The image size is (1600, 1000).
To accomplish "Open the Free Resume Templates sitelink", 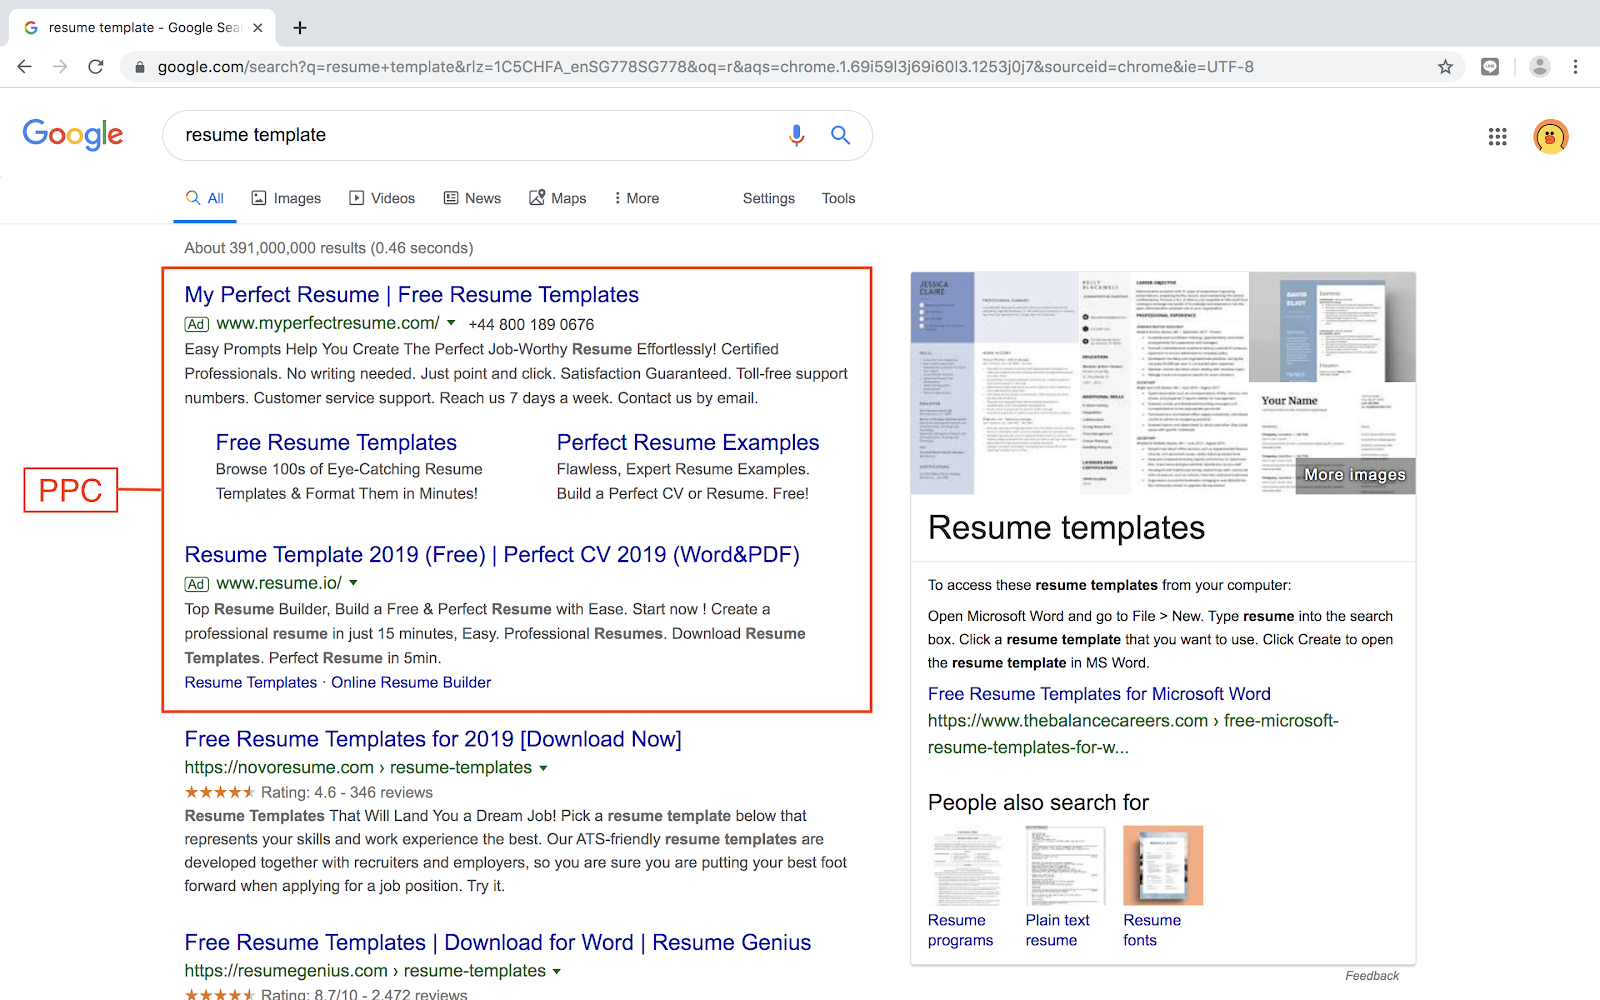I will pos(336,443).
